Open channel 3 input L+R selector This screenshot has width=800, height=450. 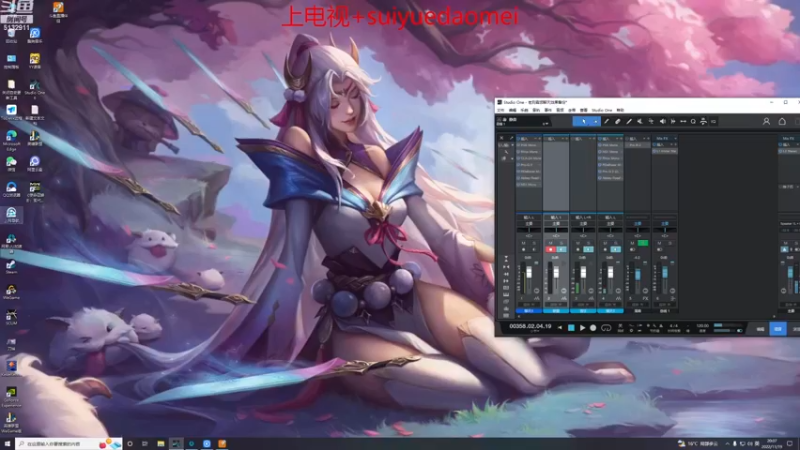click(583, 217)
